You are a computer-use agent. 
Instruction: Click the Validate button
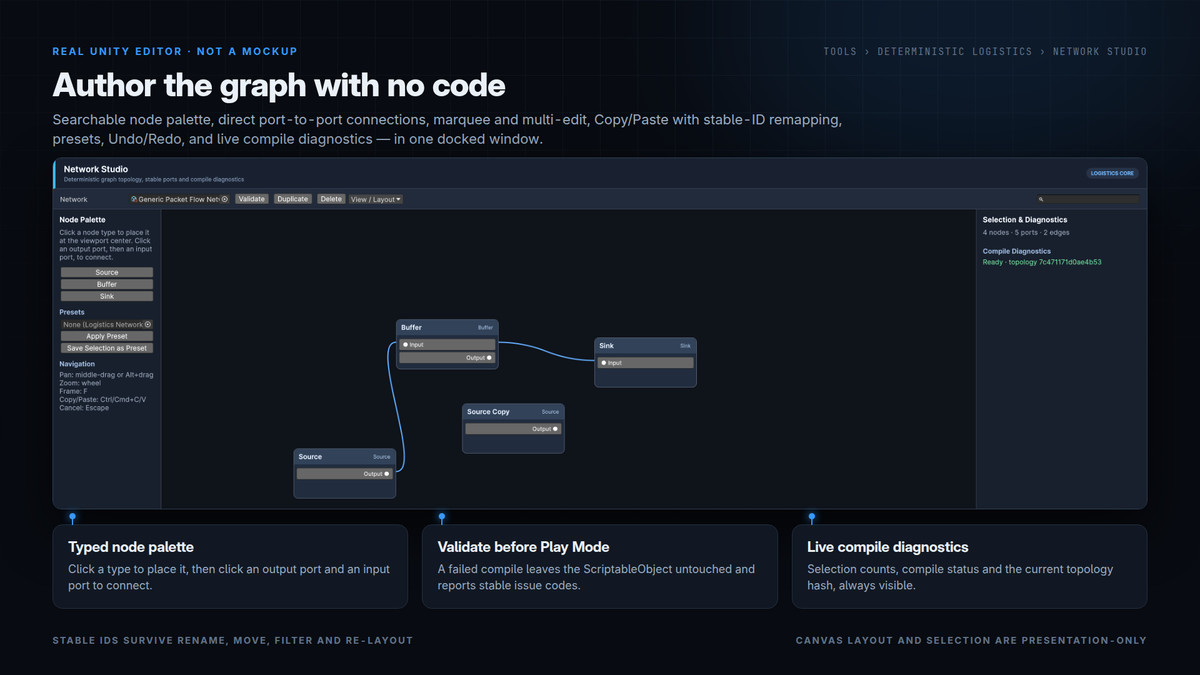pyautogui.click(x=252, y=199)
